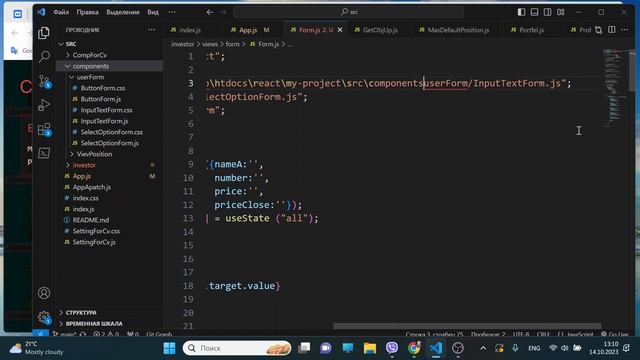The width and height of the screenshot is (640, 360).
Task: Open the terminal panel icon in activity bar
Action: point(44,153)
